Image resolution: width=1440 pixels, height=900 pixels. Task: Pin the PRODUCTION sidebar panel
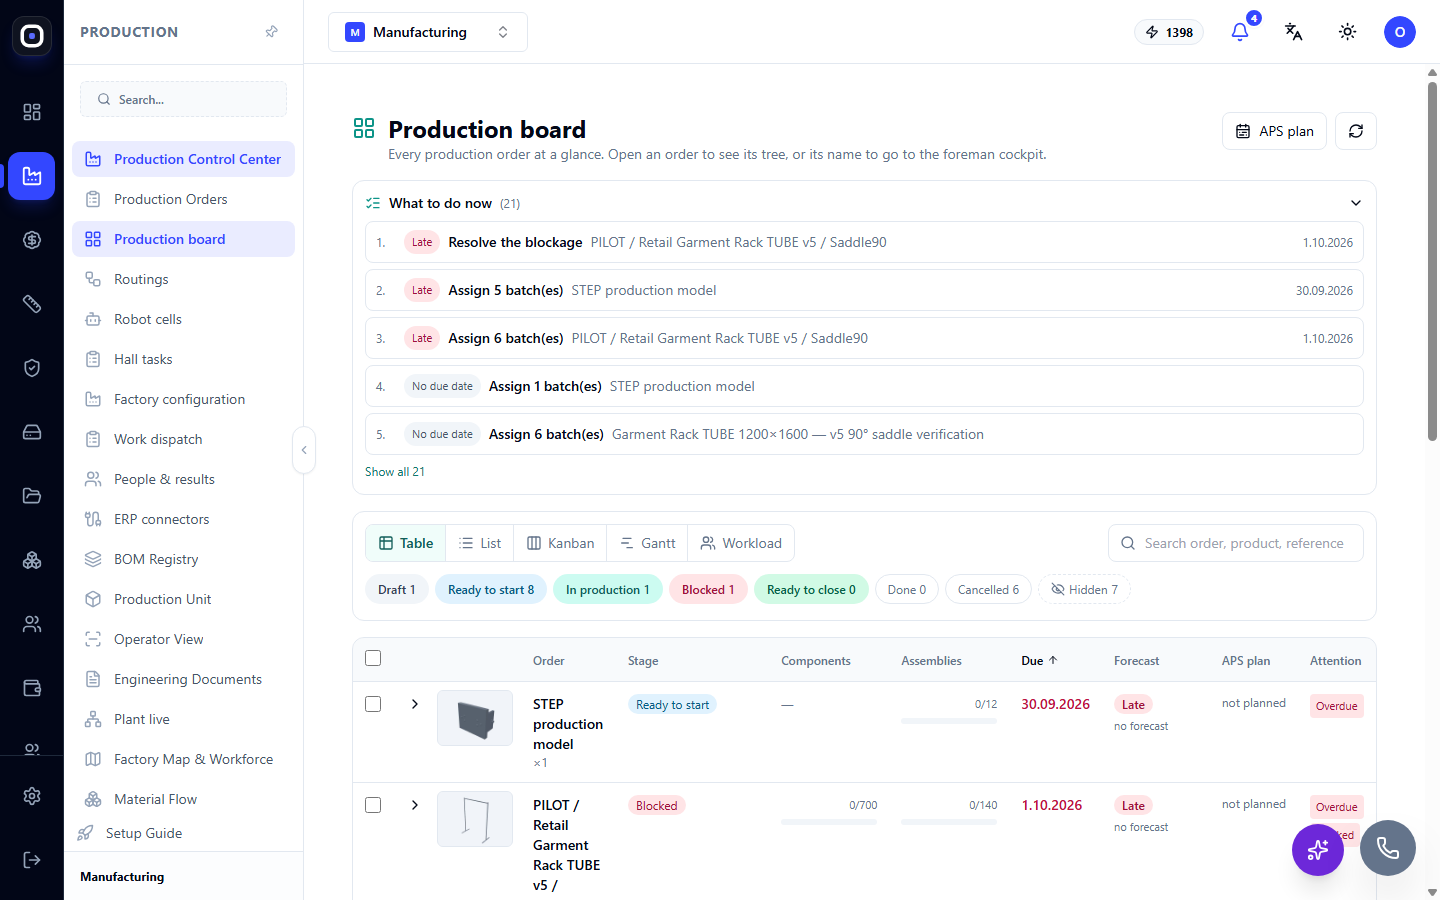tap(271, 32)
